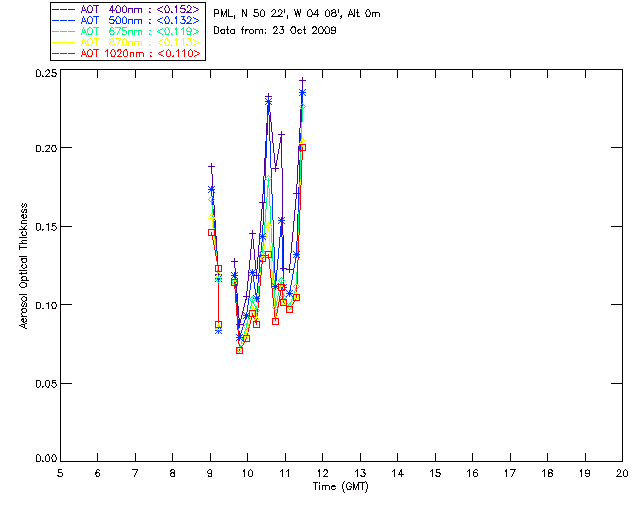
Task: Click the AOT 1020nm legend entry
Action: tap(127, 53)
